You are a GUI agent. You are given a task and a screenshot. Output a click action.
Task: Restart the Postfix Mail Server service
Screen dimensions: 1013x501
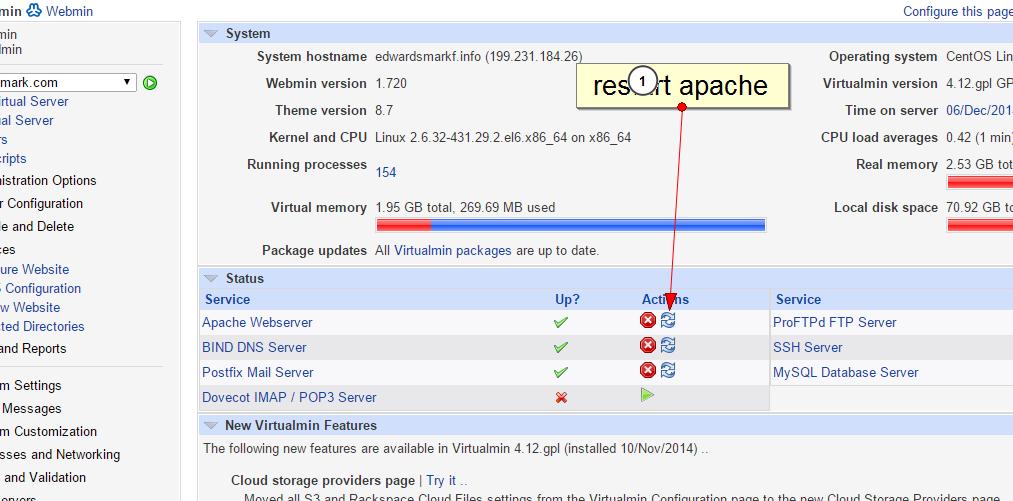pyautogui.click(x=668, y=370)
